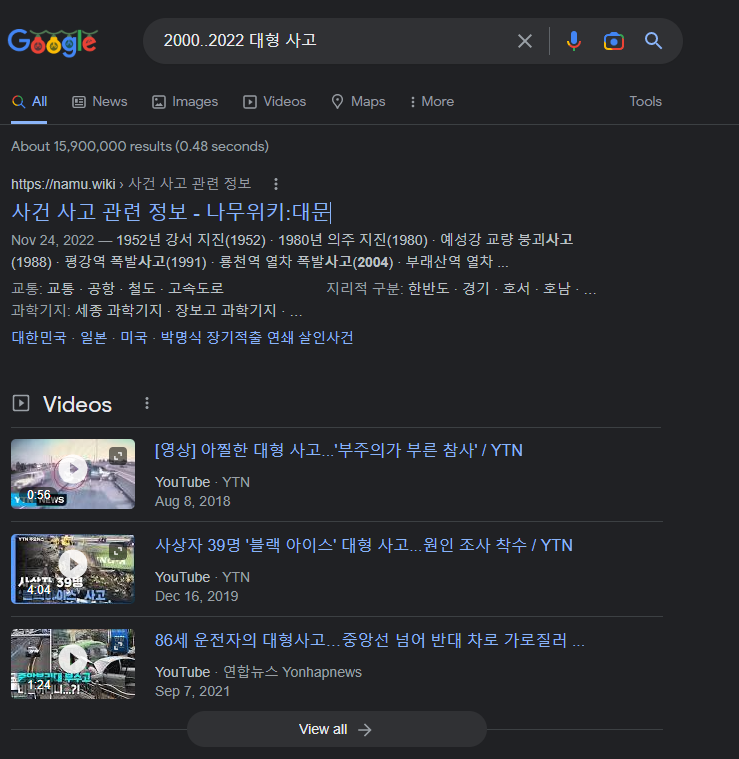739x759 pixels.
Task: Open 사건 사고 관련 정보 - 나무위키:대문 result
Action: 171,212
